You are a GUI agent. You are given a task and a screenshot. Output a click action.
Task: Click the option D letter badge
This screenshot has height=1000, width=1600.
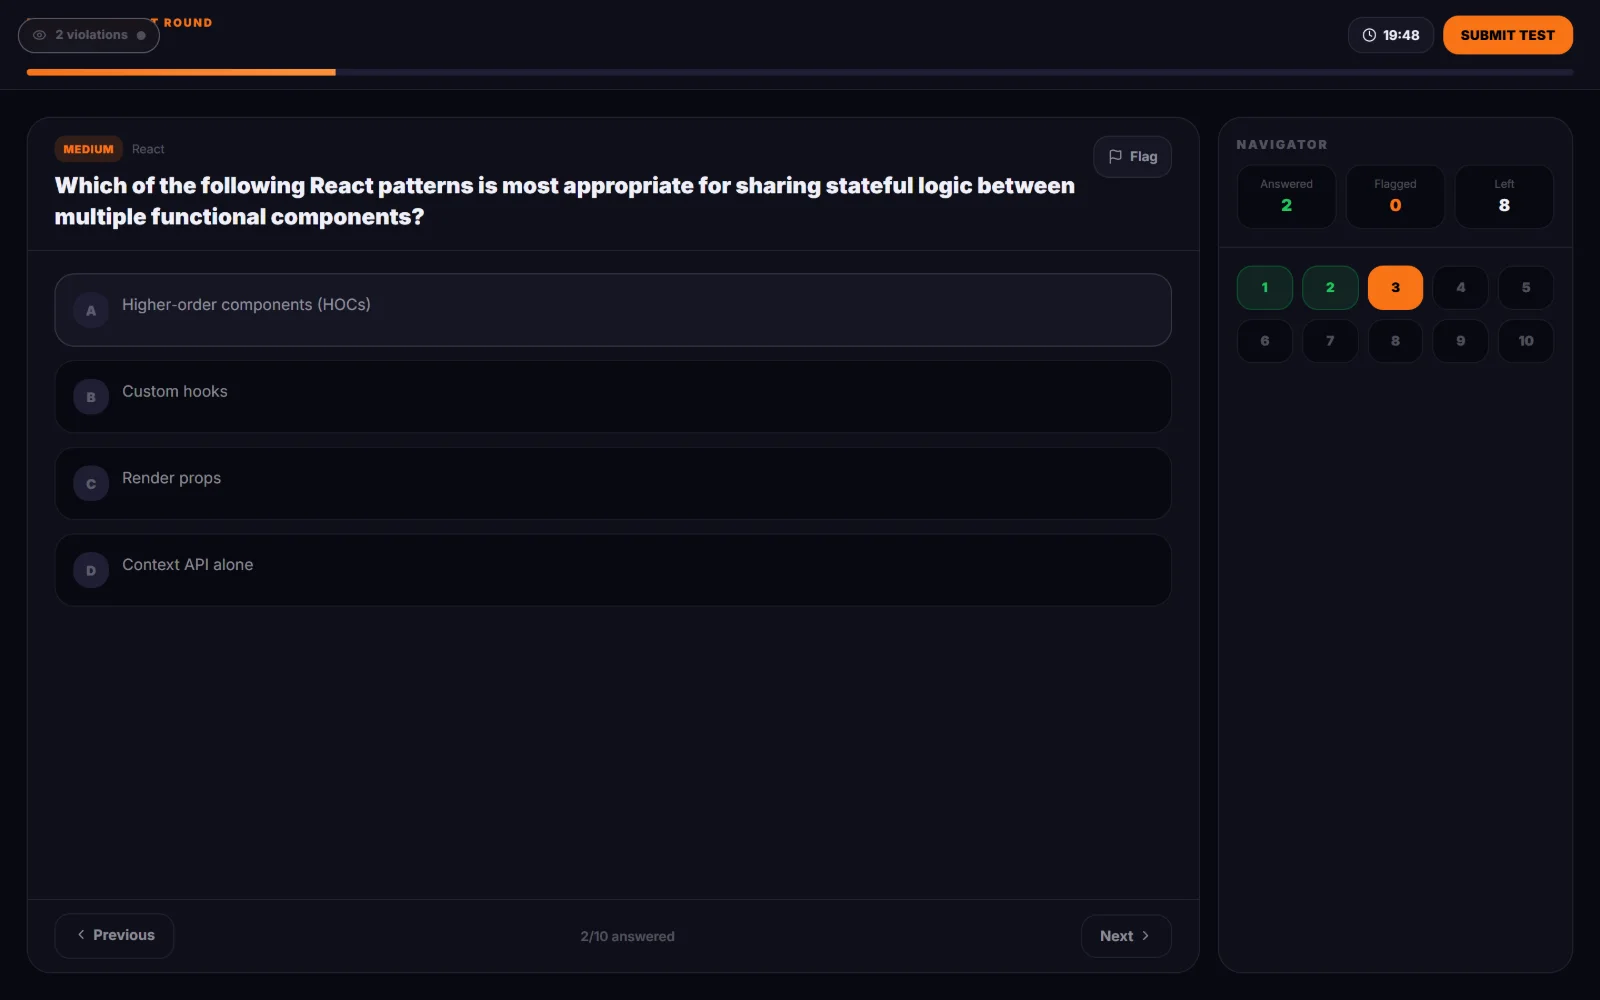click(91, 571)
